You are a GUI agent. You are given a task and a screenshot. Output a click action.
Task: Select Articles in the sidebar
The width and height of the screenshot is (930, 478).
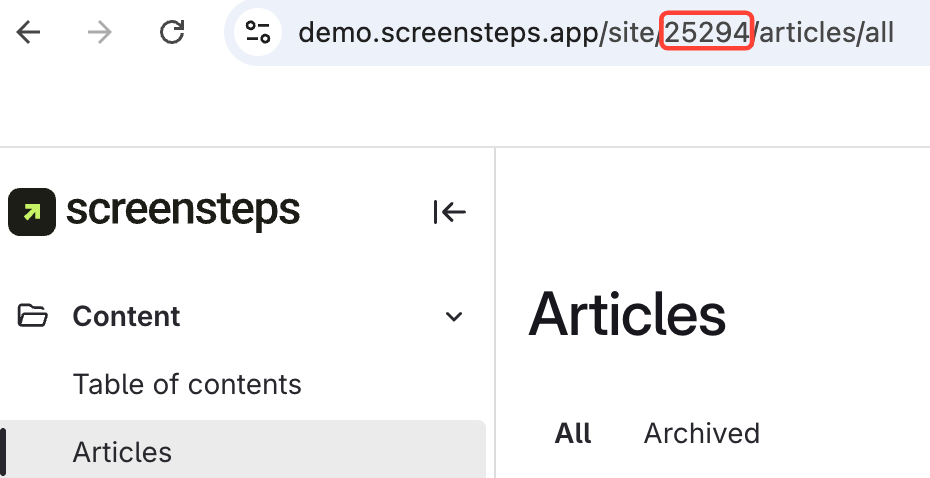click(x=122, y=452)
